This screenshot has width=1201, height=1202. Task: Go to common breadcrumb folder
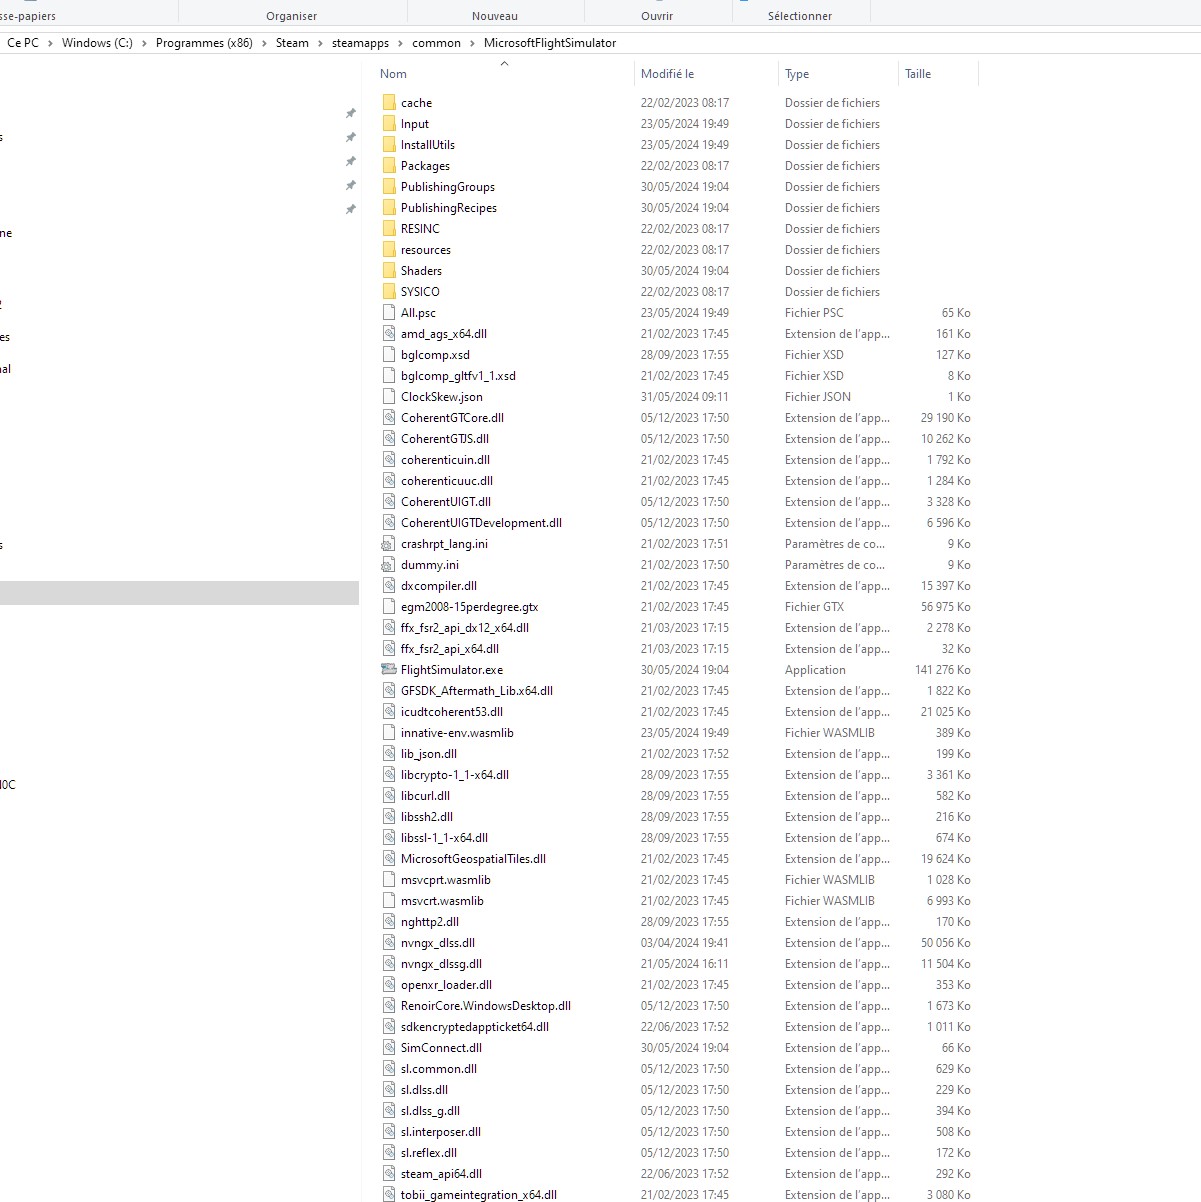click(436, 43)
